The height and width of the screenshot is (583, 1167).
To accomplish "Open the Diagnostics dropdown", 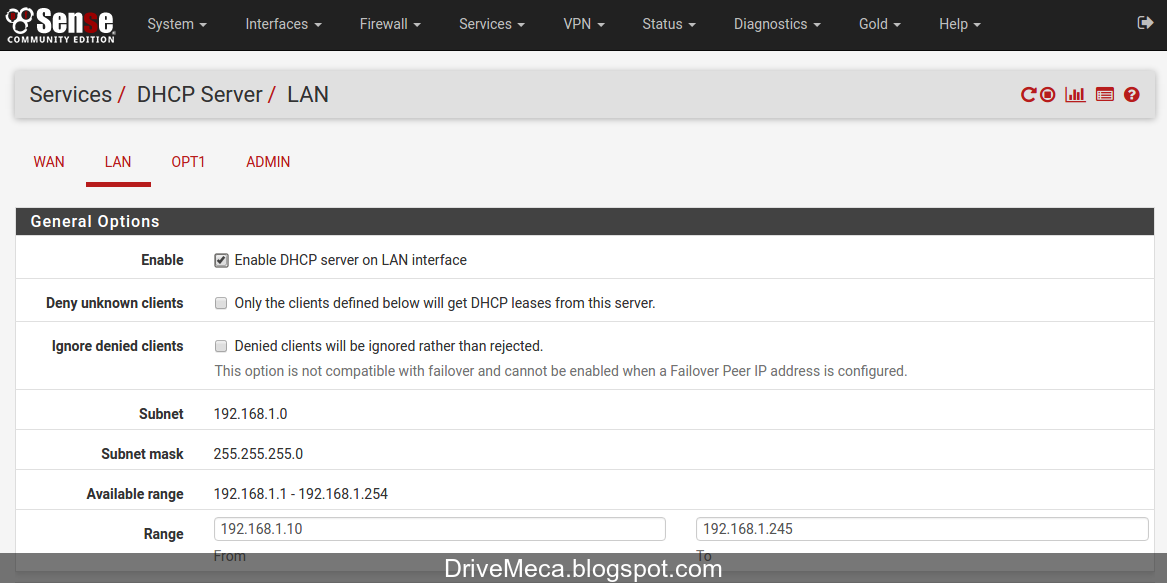I will click(776, 24).
